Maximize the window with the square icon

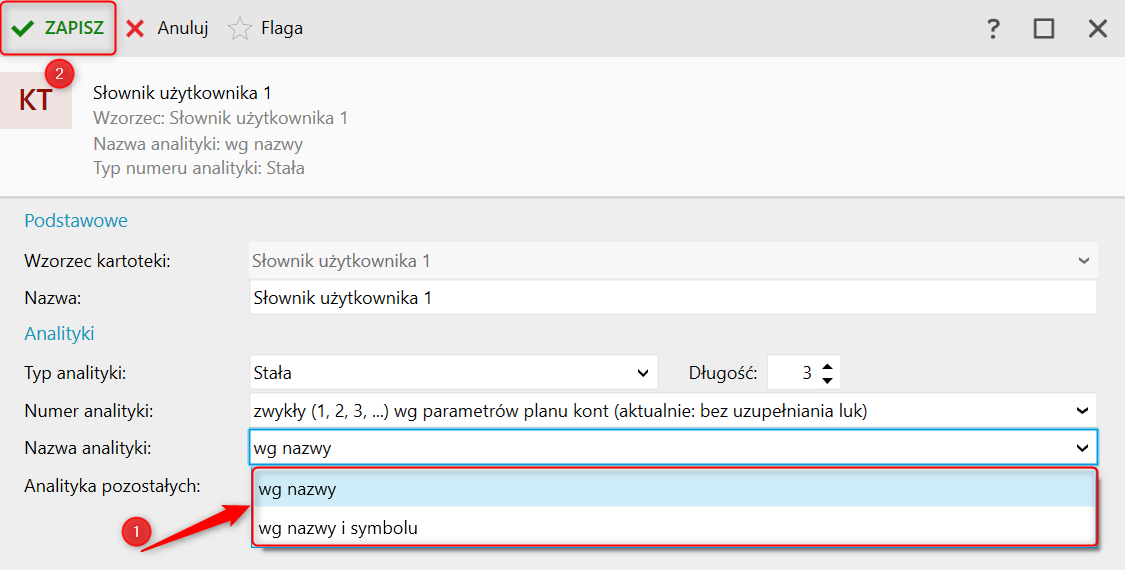coord(1044,28)
